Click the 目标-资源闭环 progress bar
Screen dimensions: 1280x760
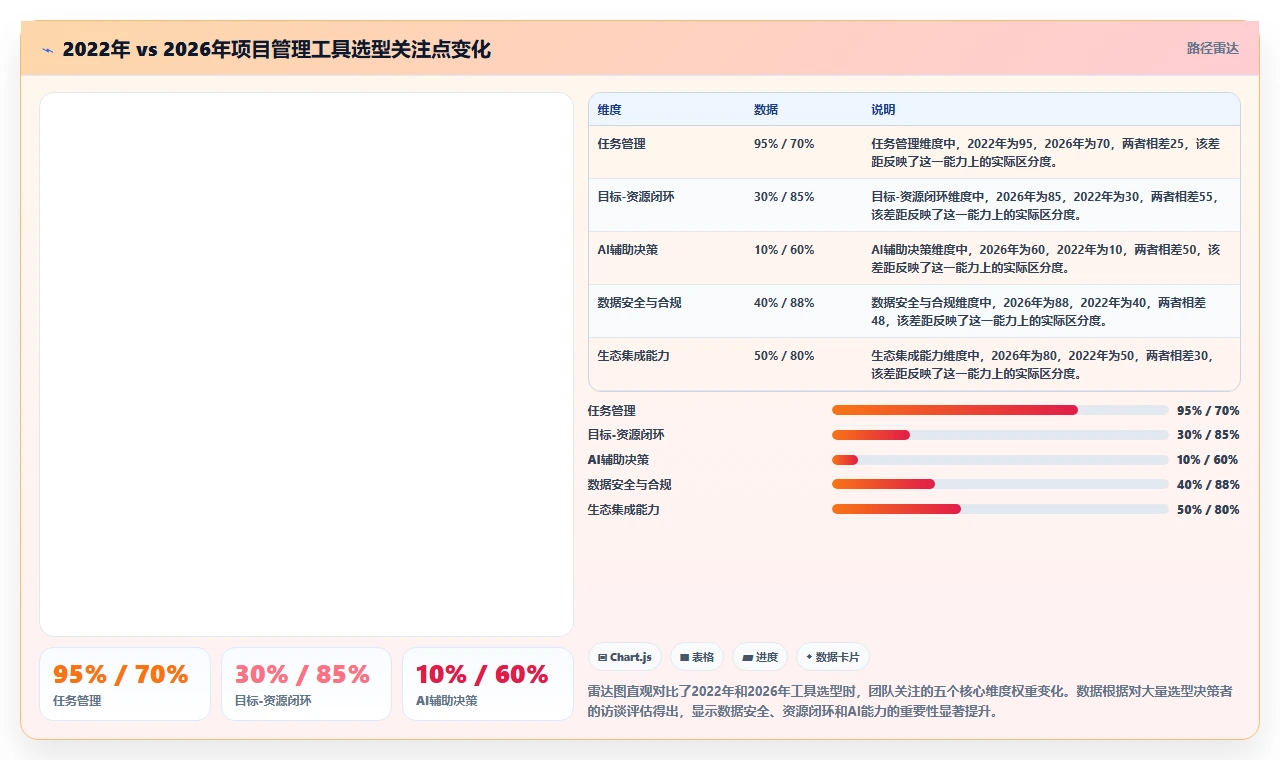tap(1000, 435)
